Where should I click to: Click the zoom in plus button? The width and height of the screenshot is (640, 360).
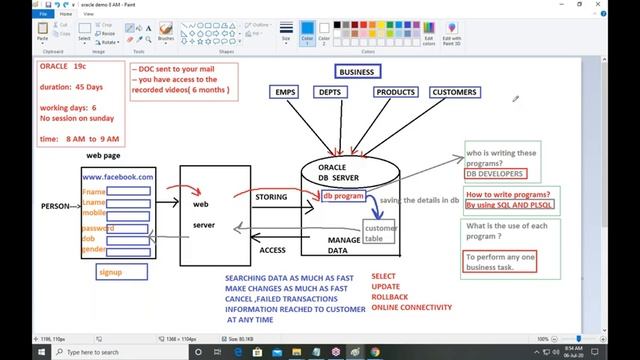click(x=603, y=339)
